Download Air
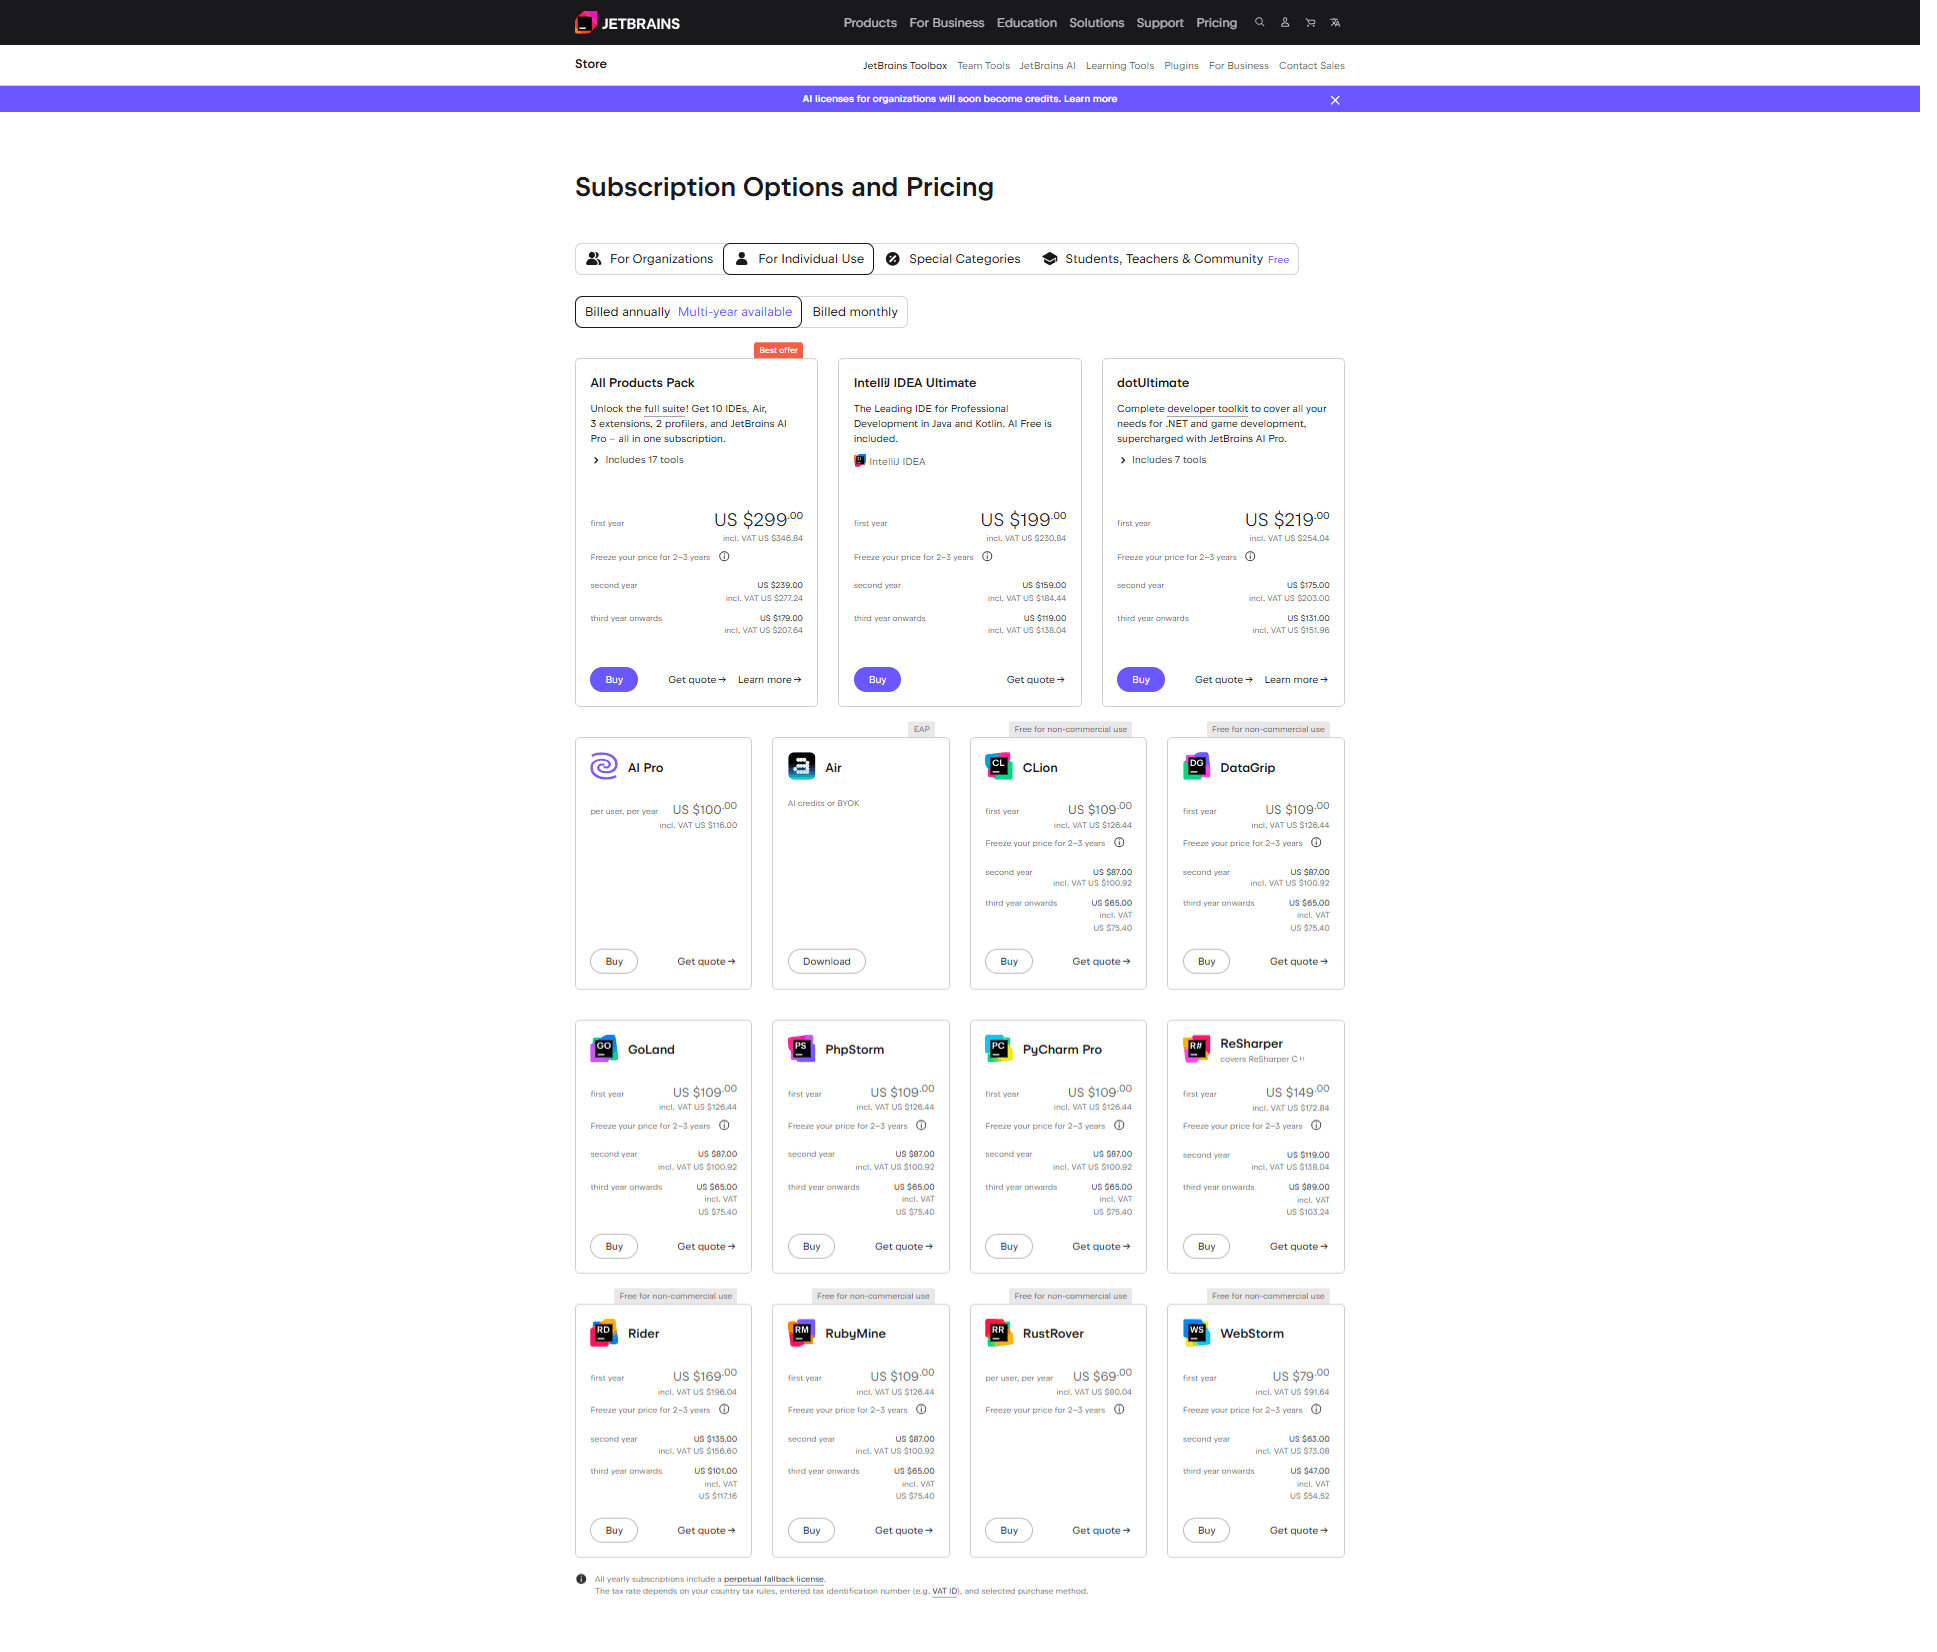The height and width of the screenshot is (1652, 1937). click(827, 962)
